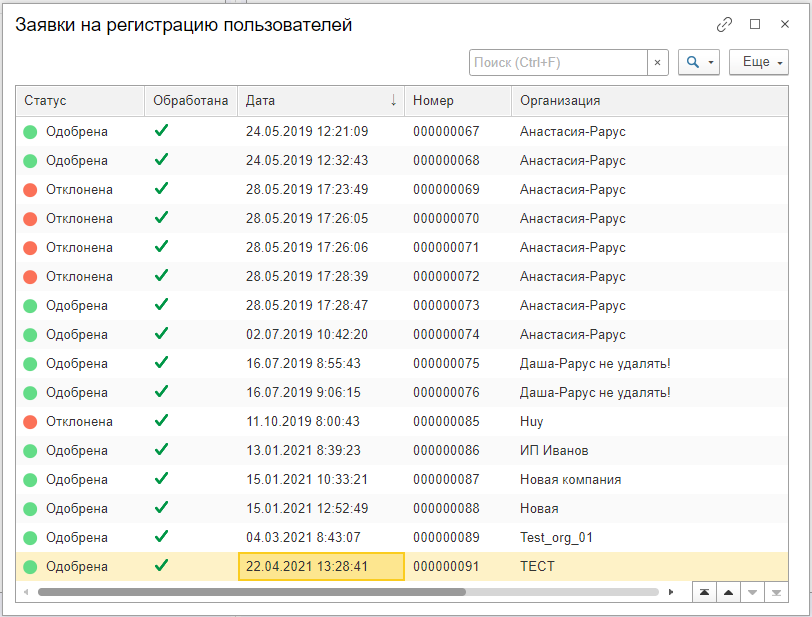This screenshot has width=812, height=617.
Task: Open the Еще dropdown menu
Action: tap(759, 62)
